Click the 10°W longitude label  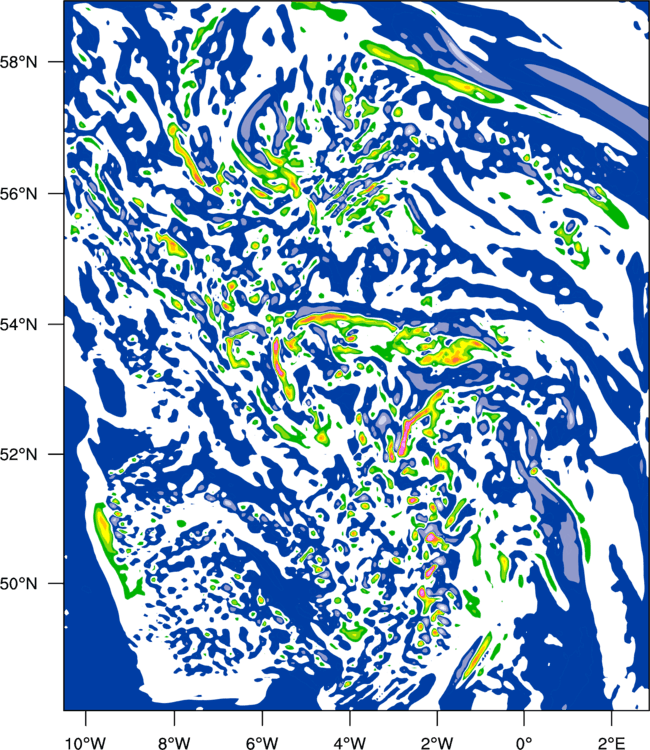(x=86, y=743)
